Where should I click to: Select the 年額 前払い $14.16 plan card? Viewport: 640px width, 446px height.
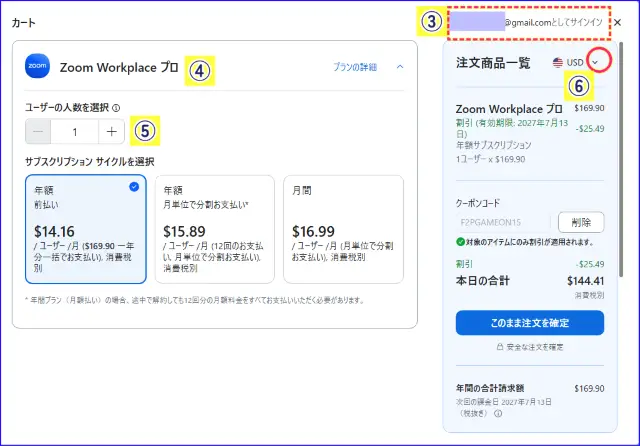pos(86,229)
